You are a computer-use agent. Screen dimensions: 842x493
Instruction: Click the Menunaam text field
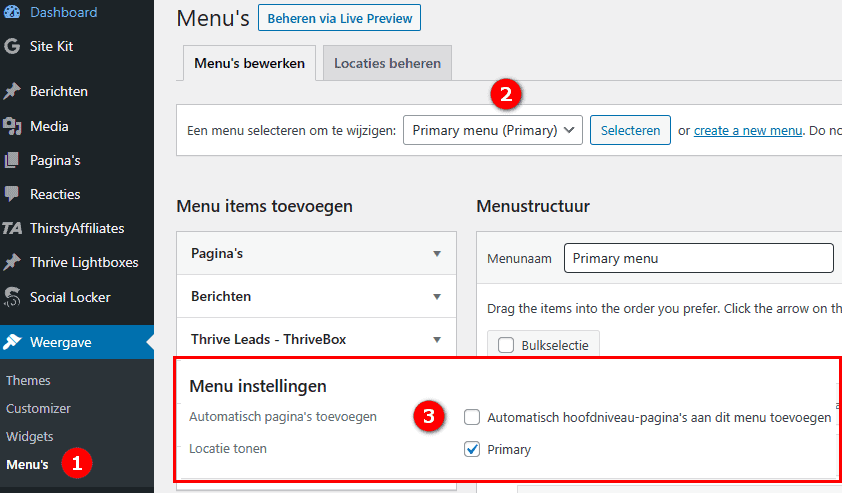point(699,258)
